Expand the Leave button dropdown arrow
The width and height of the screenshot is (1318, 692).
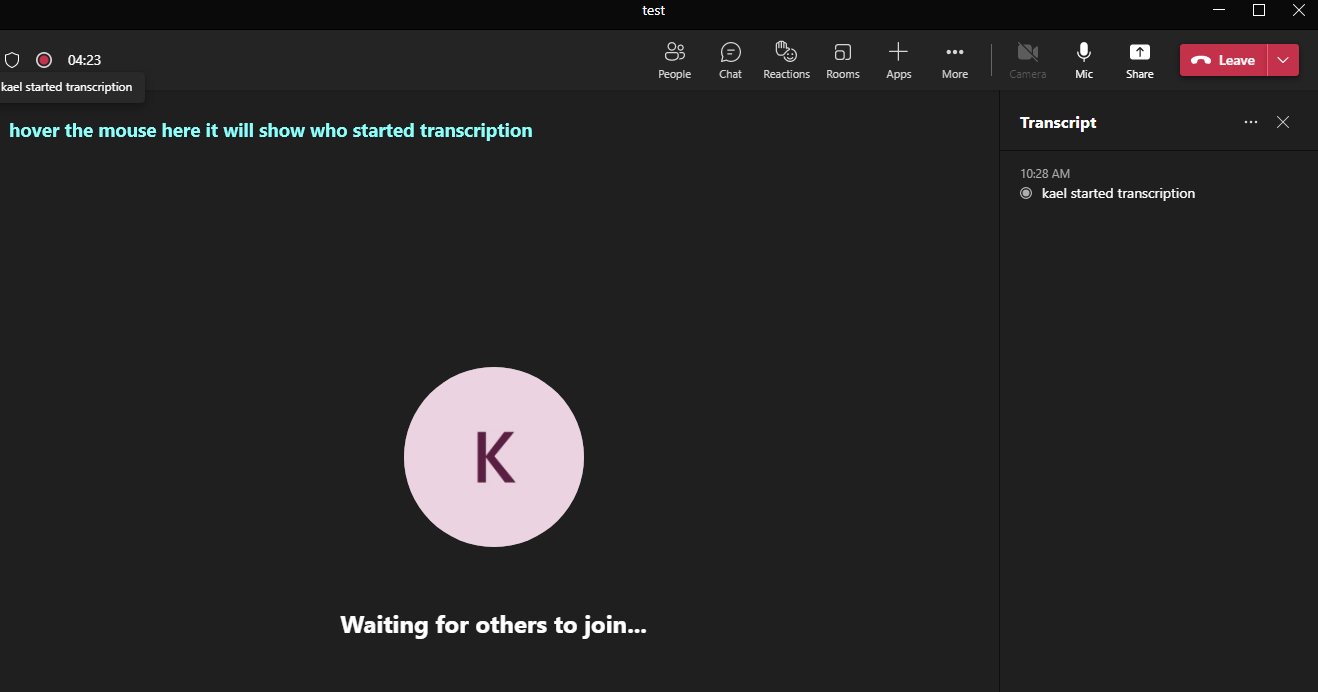[1283, 60]
